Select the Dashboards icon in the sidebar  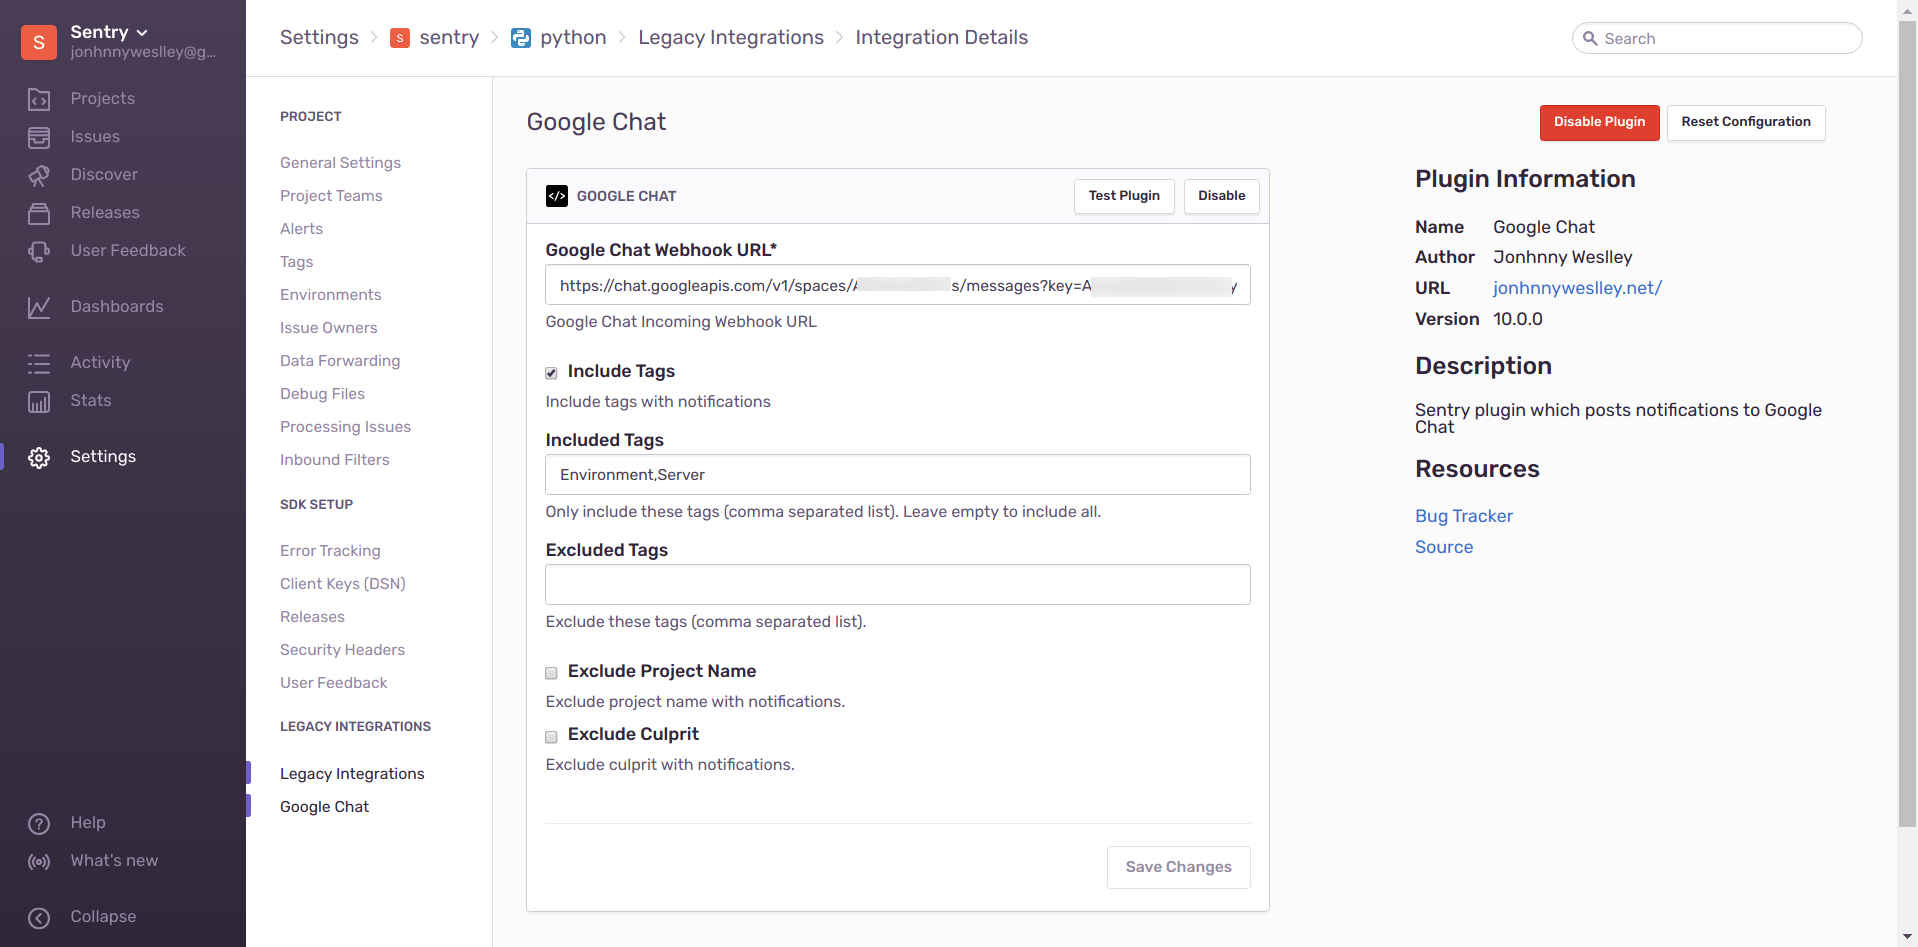click(x=40, y=306)
